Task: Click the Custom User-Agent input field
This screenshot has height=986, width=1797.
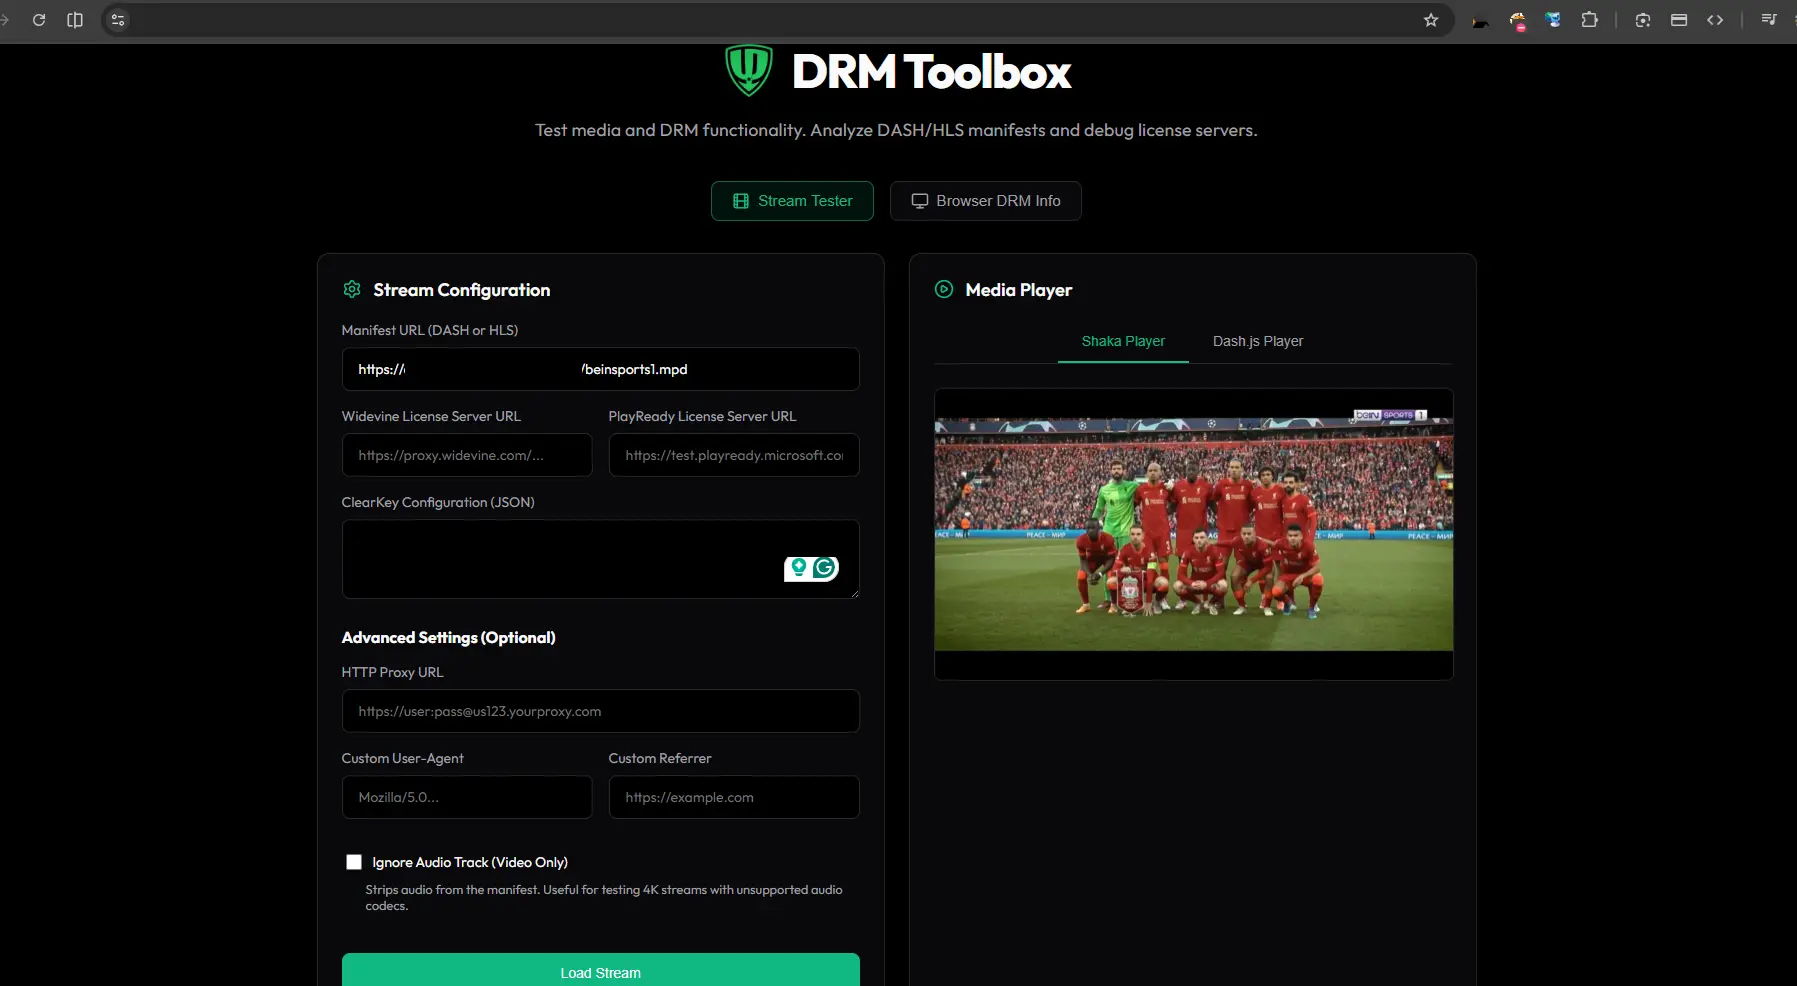Action: click(467, 797)
